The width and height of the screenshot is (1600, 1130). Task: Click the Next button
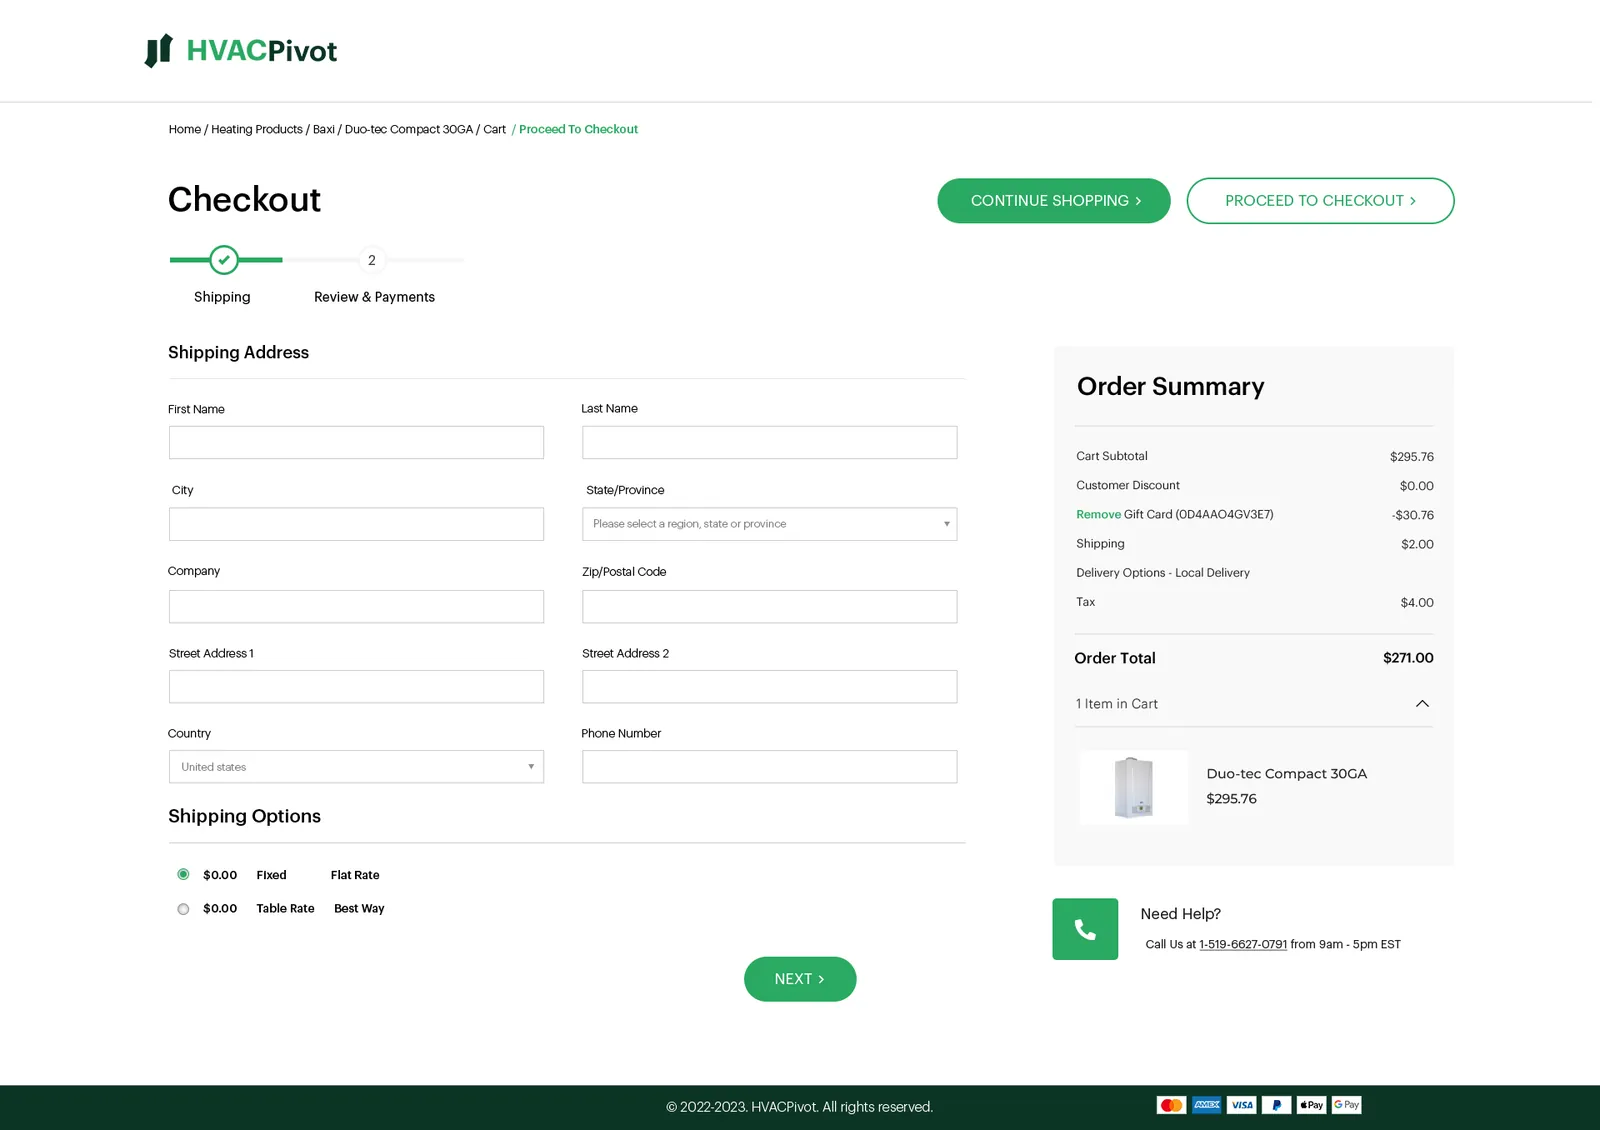(x=800, y=979)
